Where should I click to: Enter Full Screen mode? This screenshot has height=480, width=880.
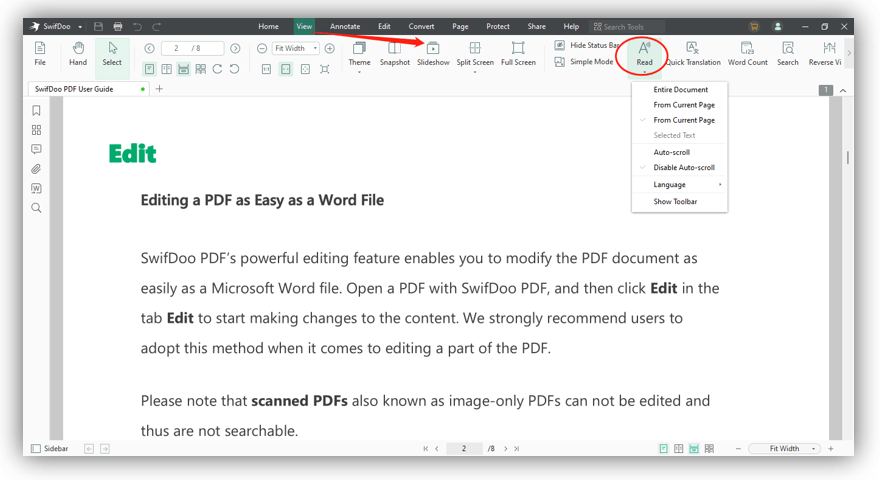coord(518,54)
